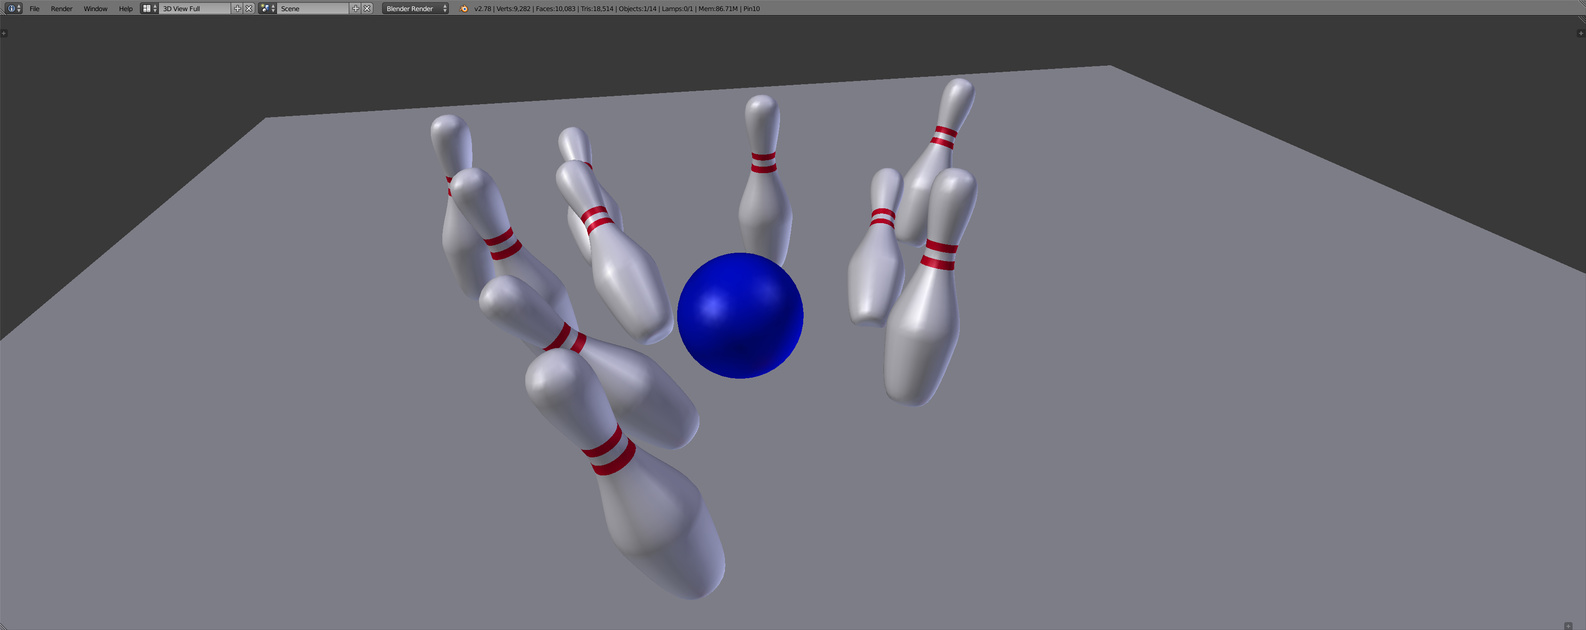The width and height of the screenshot is (1586, 630).
Task: Expand properties region with top-right plus
Action: [x=1581, y=33]
